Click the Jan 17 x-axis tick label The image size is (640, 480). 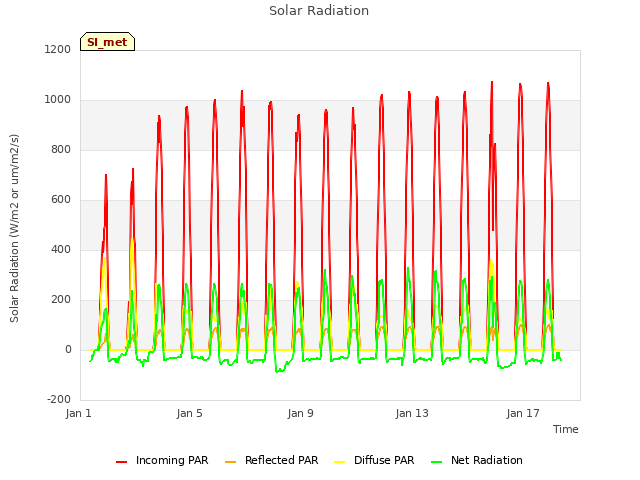pyautogui.click(x=523, y=413)
